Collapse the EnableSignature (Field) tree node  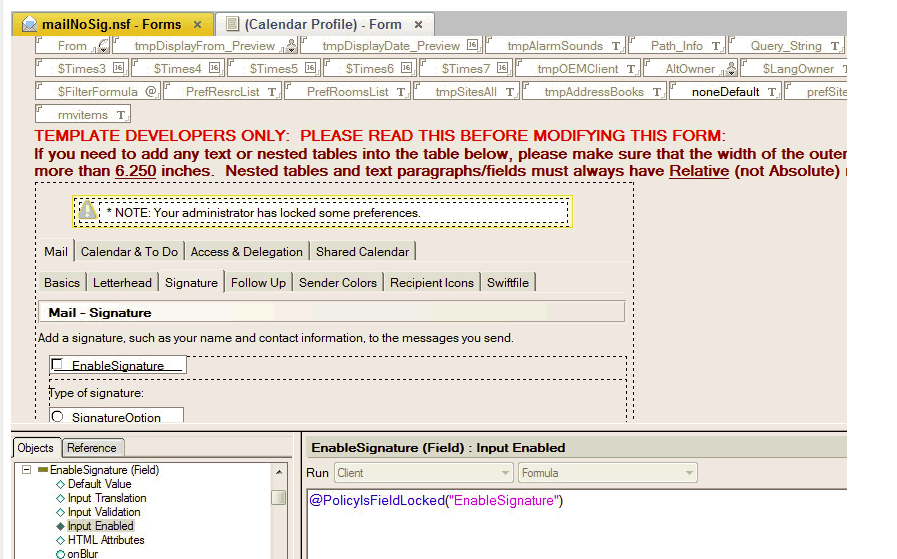(x=26, y=470)
